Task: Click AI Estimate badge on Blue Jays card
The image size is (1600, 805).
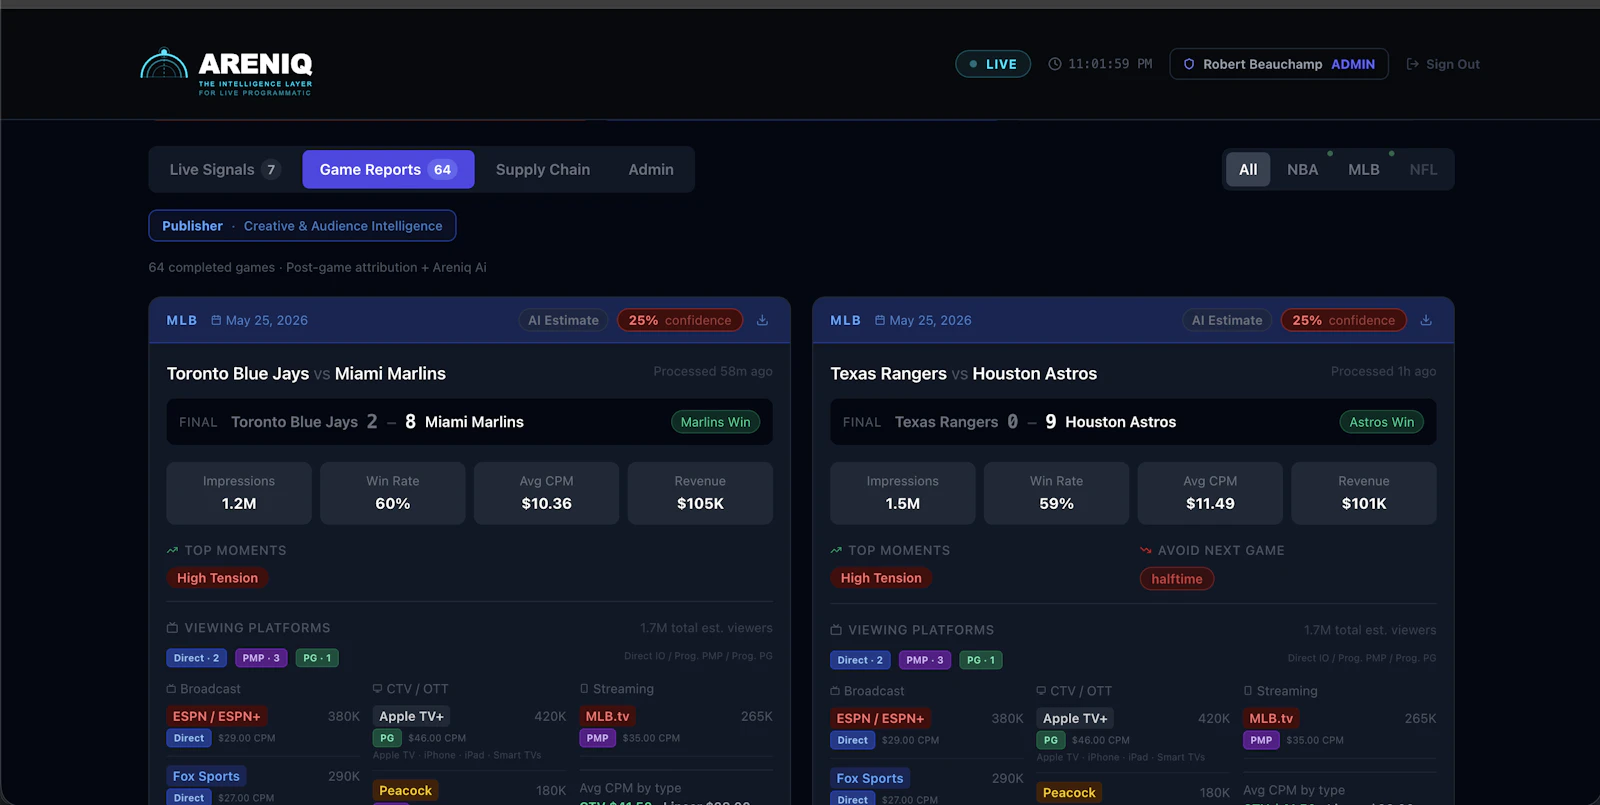Action: [x=563, y=320]
